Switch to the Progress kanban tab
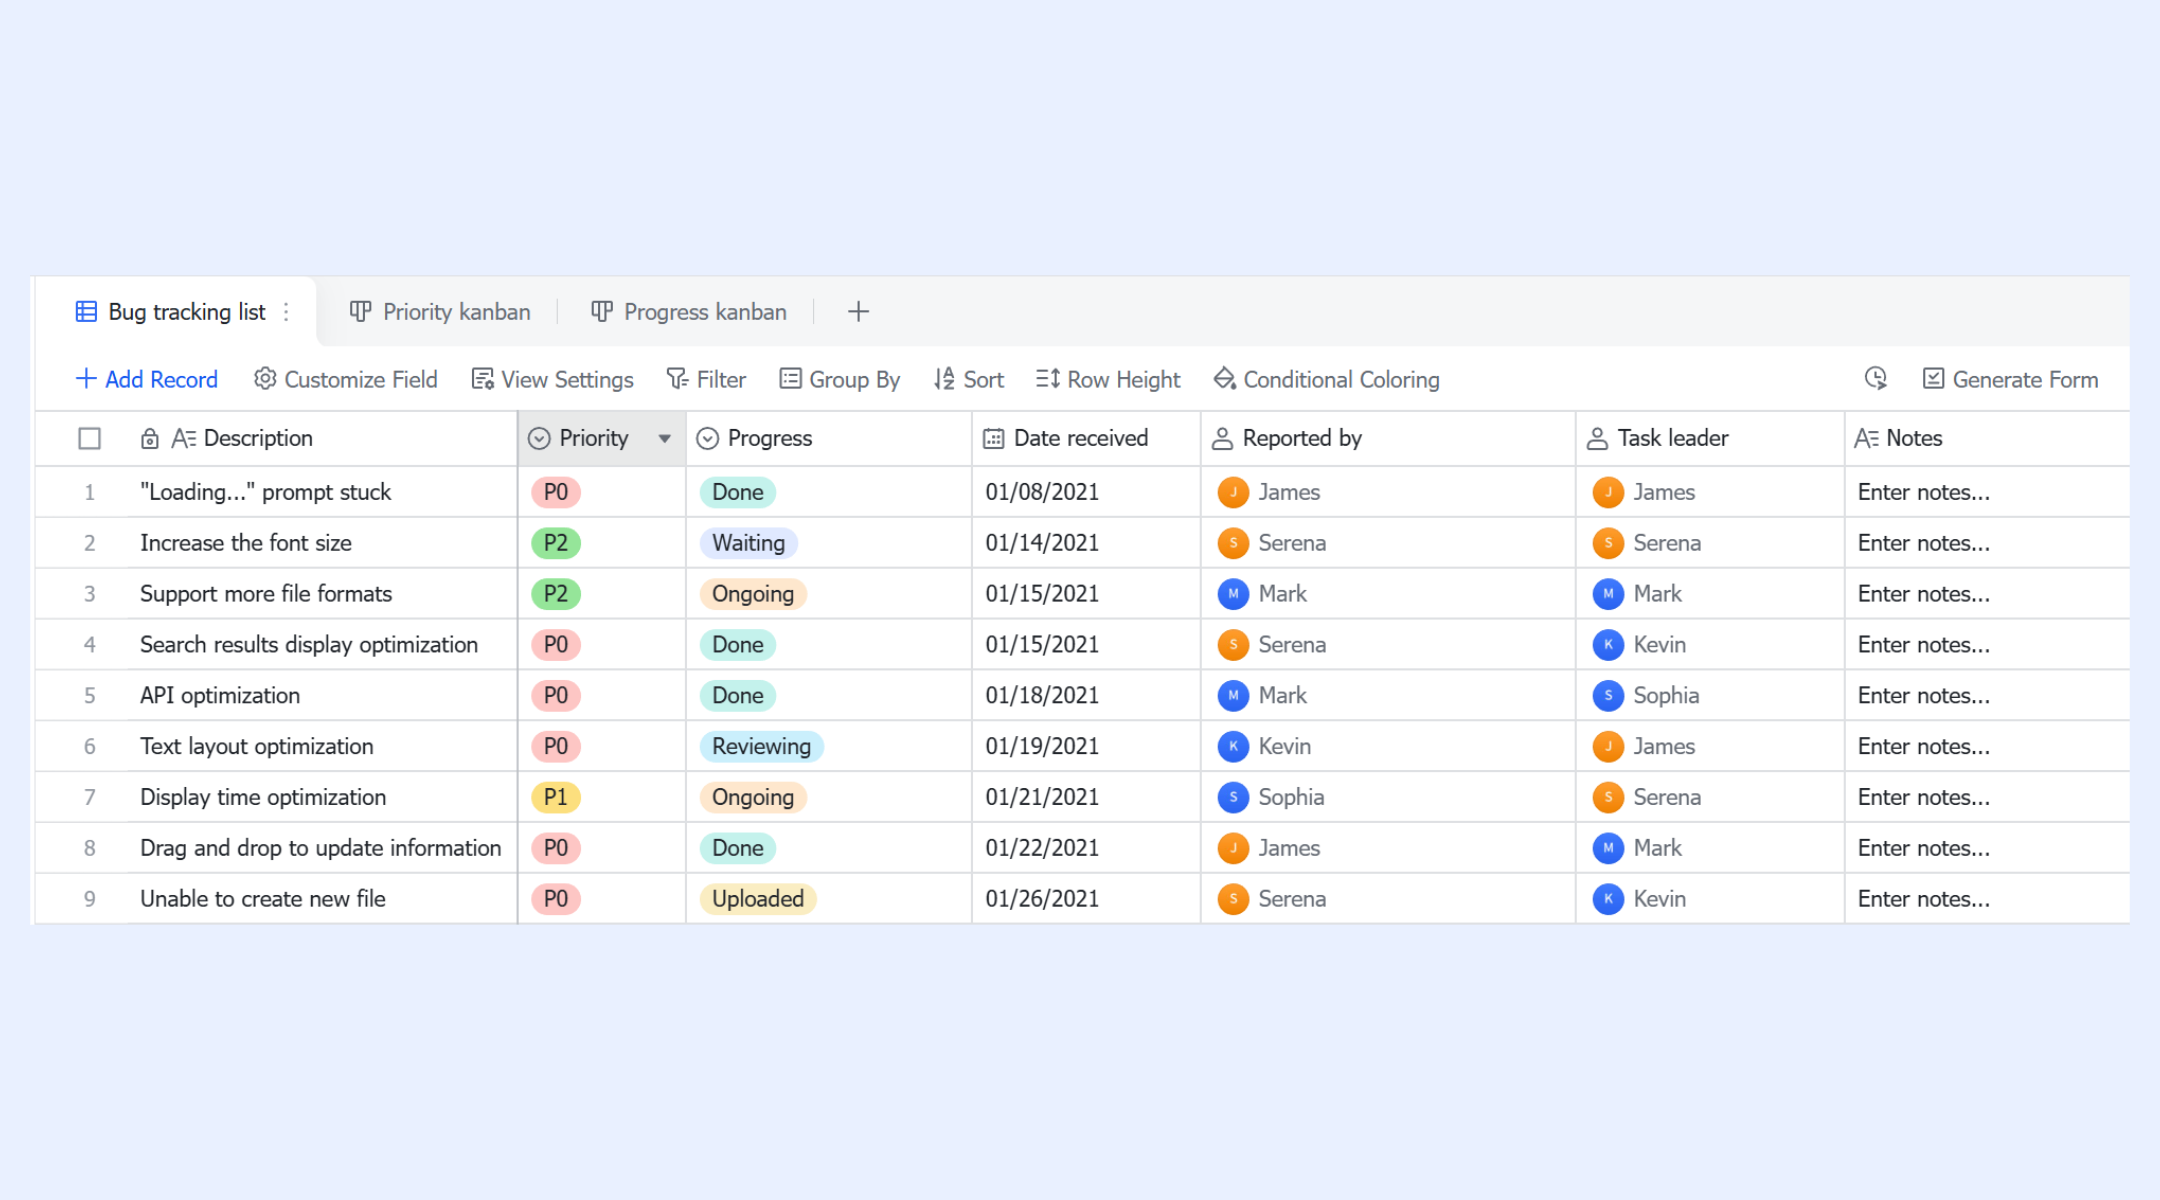Image resolution: width=2160 pixels, height=1200 pixels. point(689,312)
